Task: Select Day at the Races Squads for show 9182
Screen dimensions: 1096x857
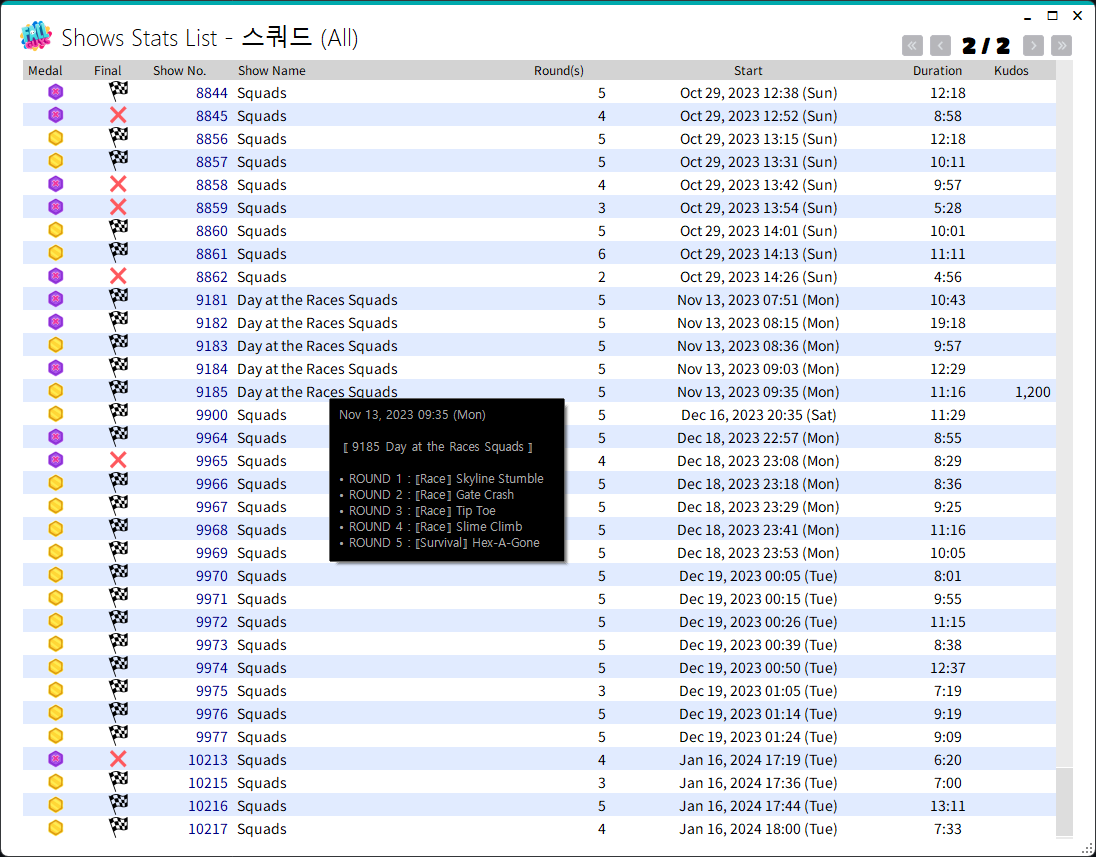Action: point(317,323)
